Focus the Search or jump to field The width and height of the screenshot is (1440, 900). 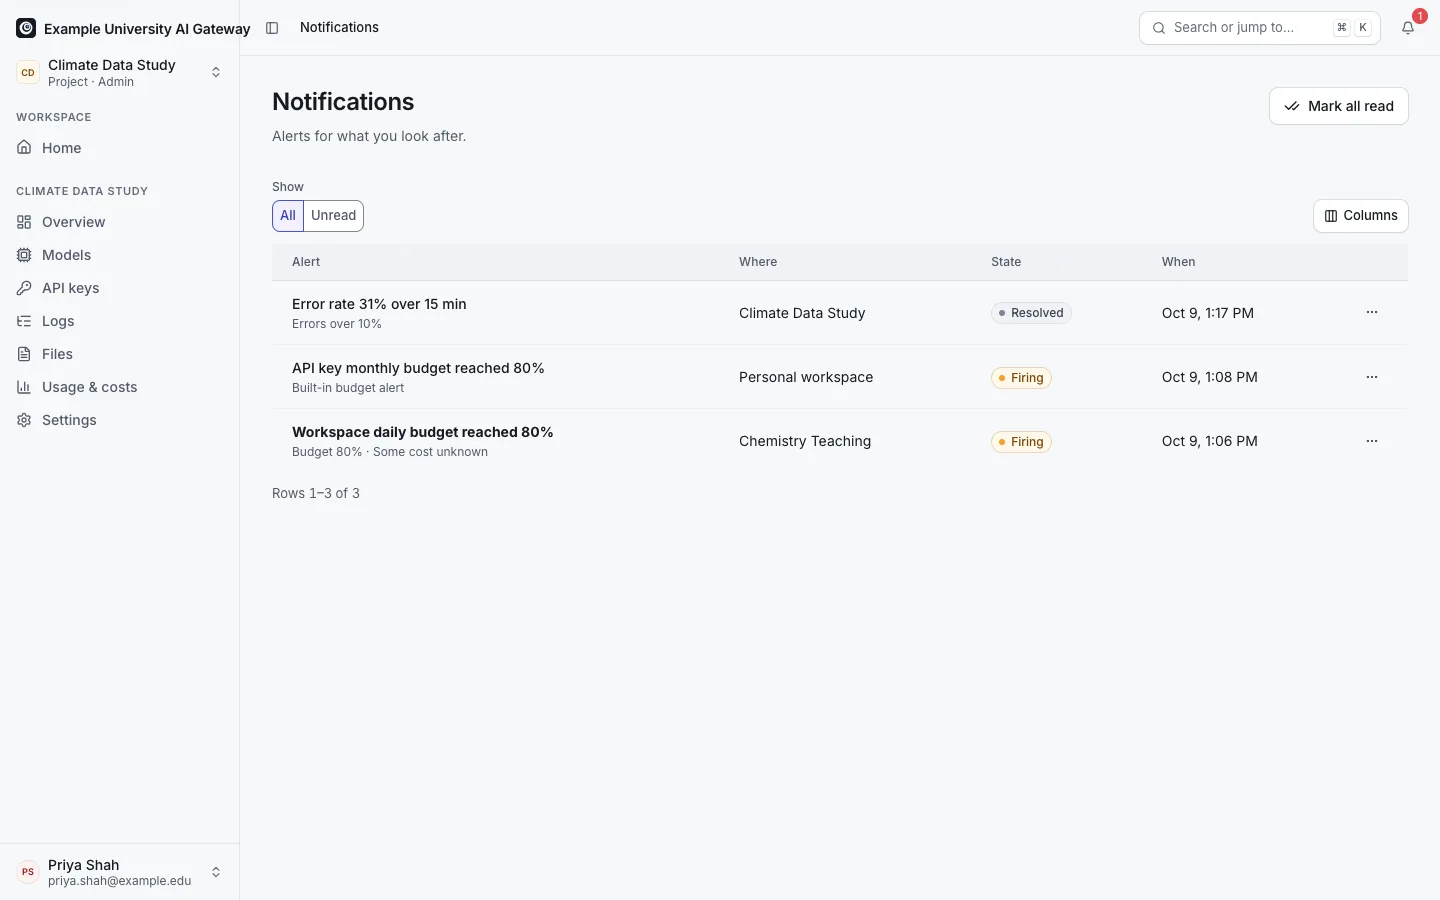click(x=1260, y=28)
